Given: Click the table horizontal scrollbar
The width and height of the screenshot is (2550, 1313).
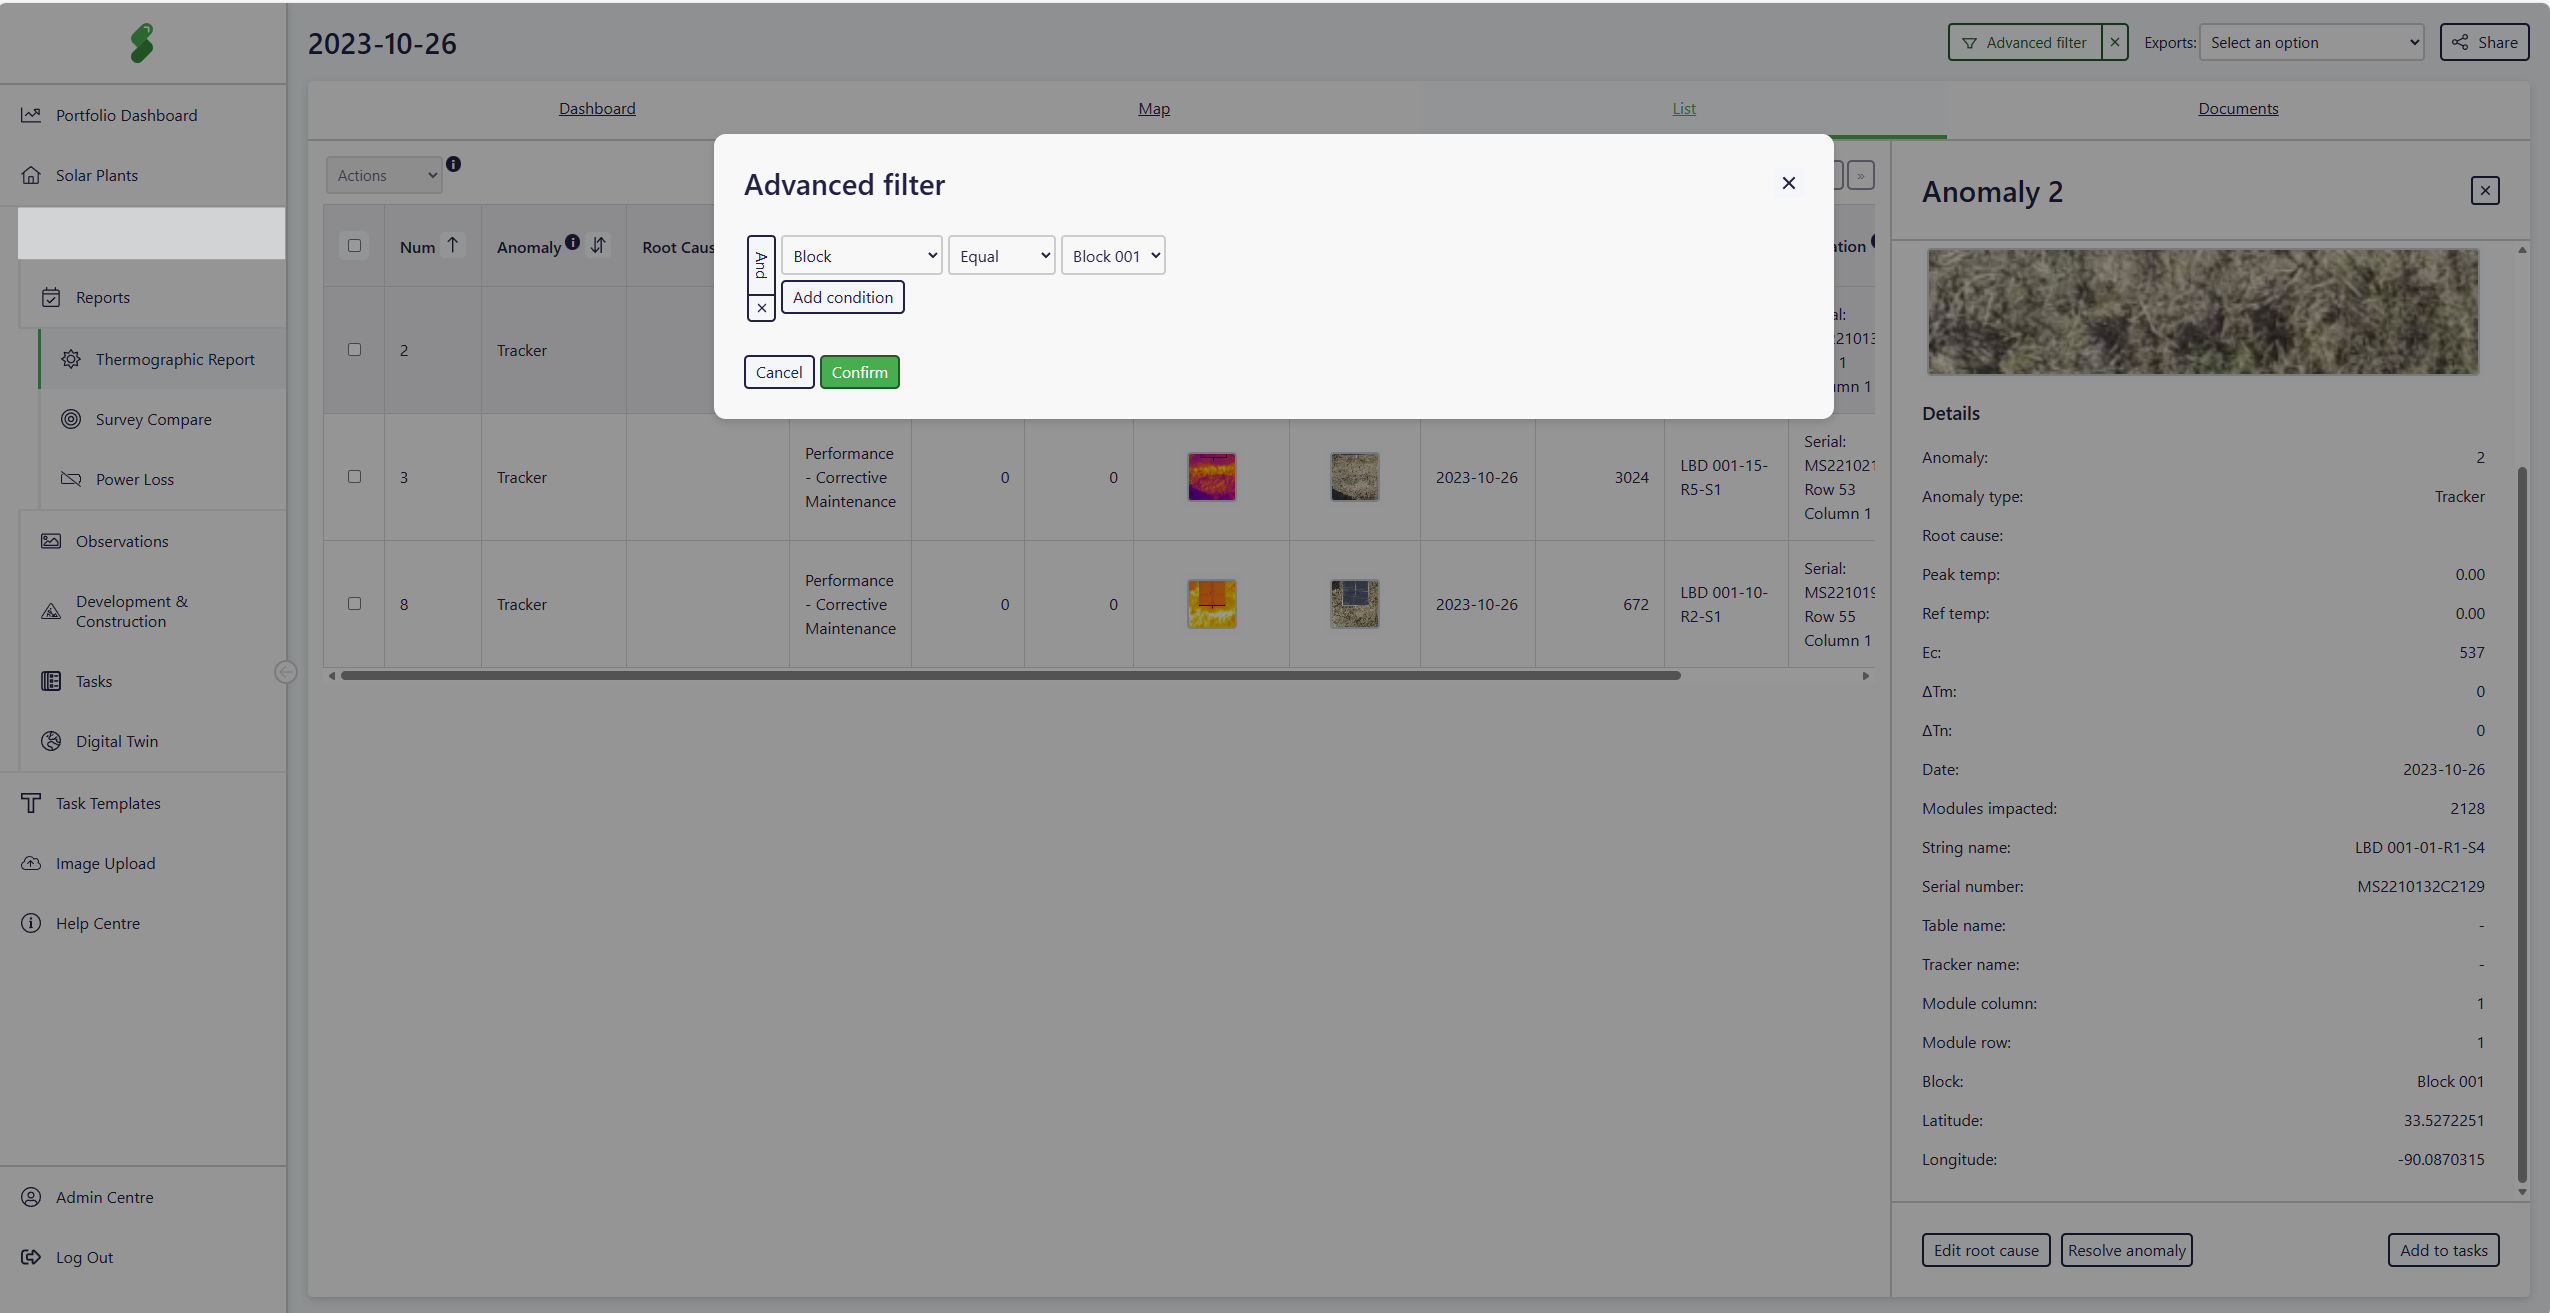Looking at the screenshot, I should click(1010, 676).
